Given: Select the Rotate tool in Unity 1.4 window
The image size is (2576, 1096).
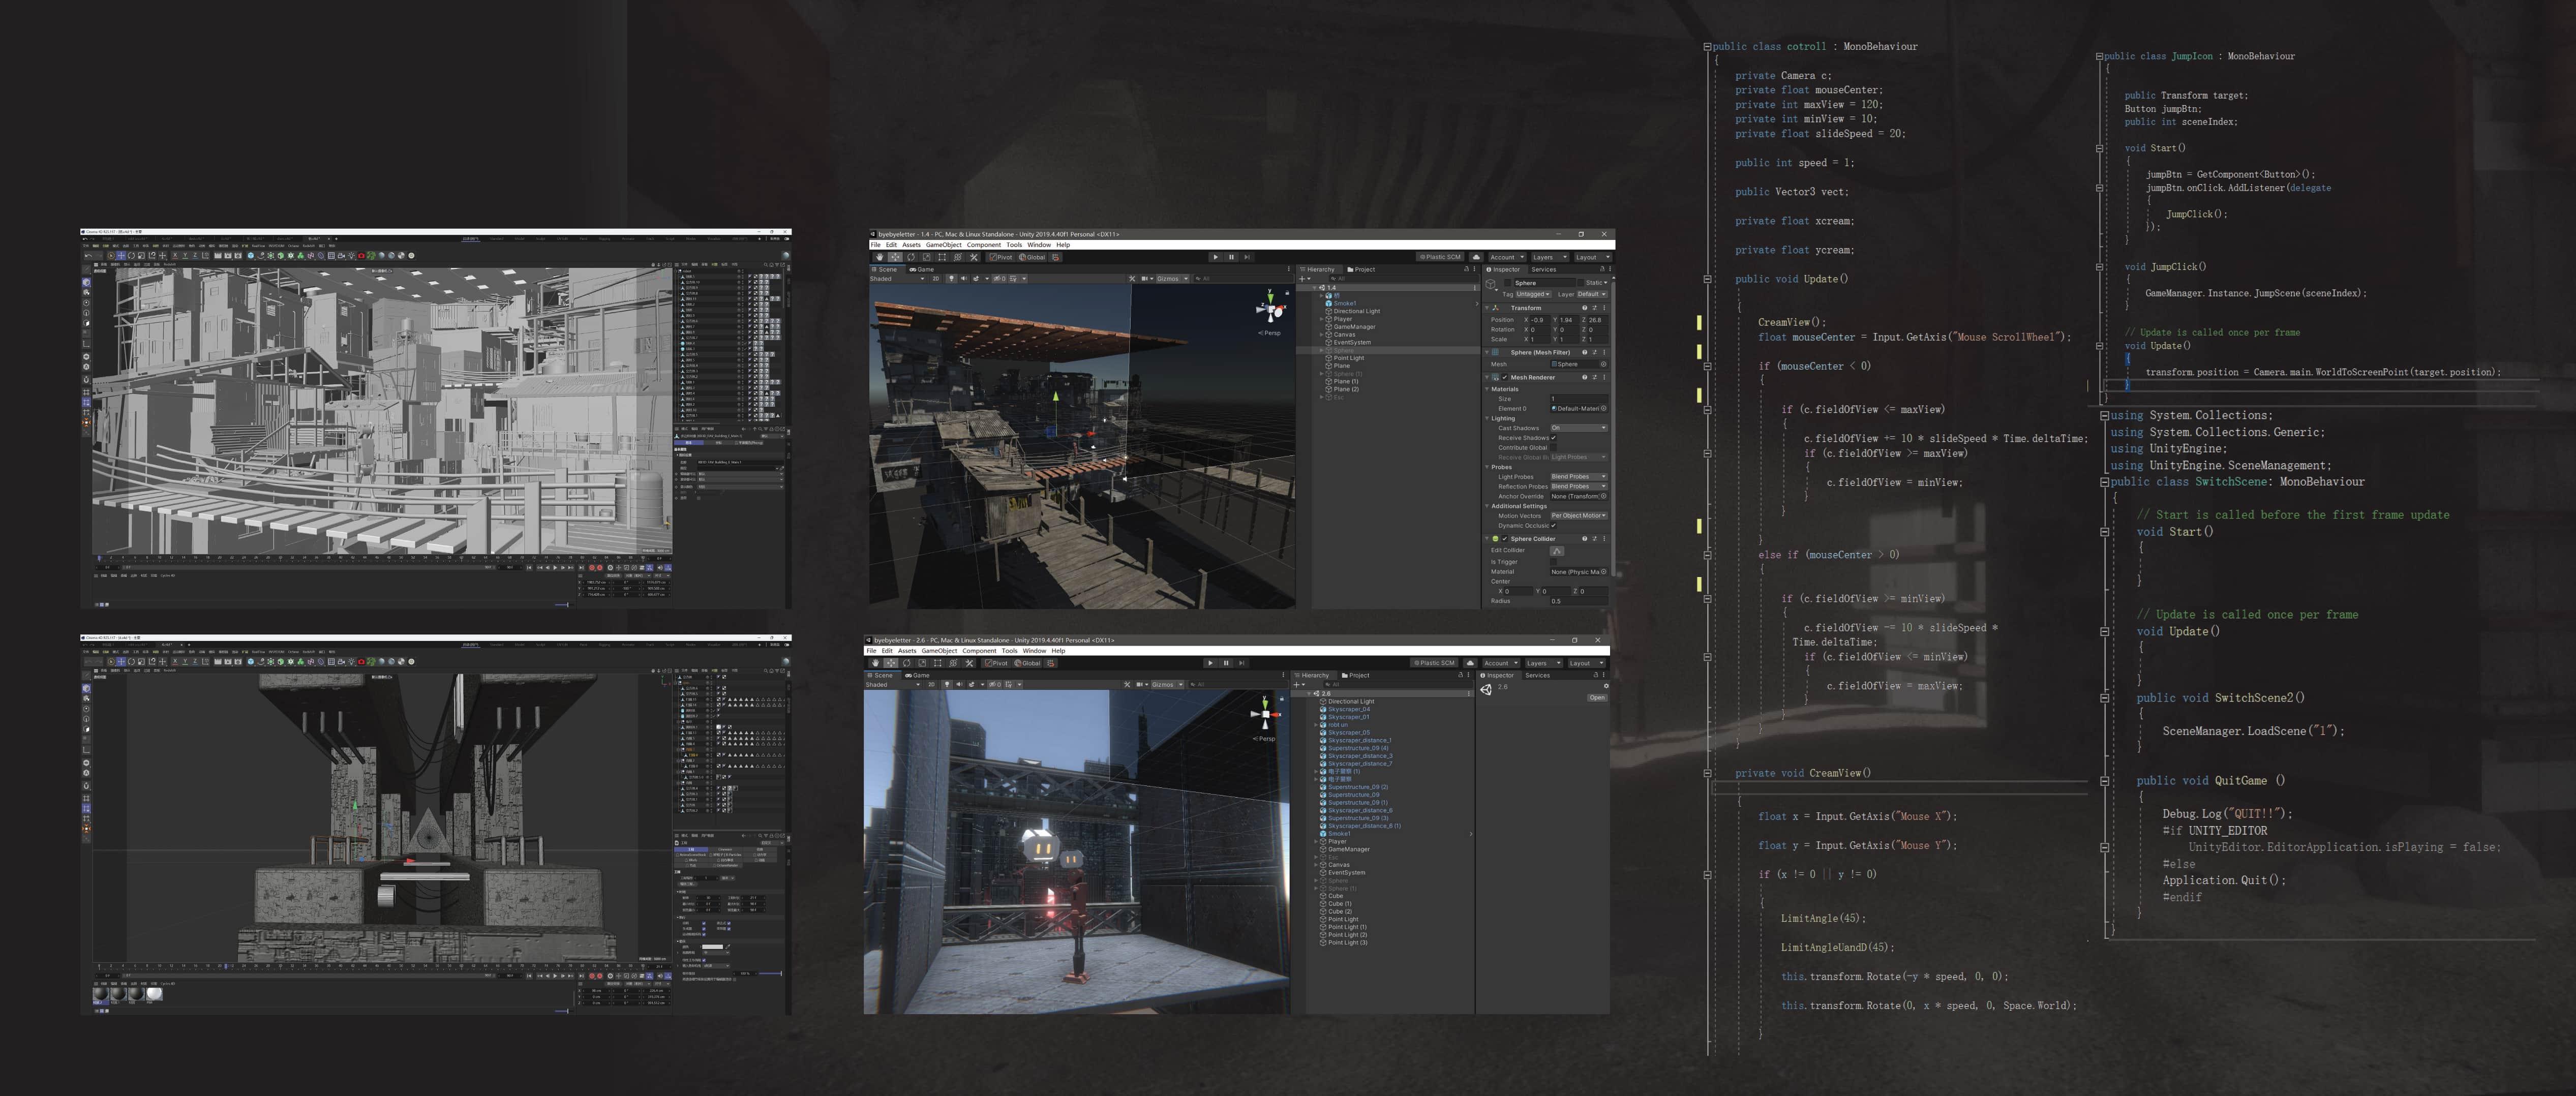Looking at the screenshot, I should coord(911,257).
